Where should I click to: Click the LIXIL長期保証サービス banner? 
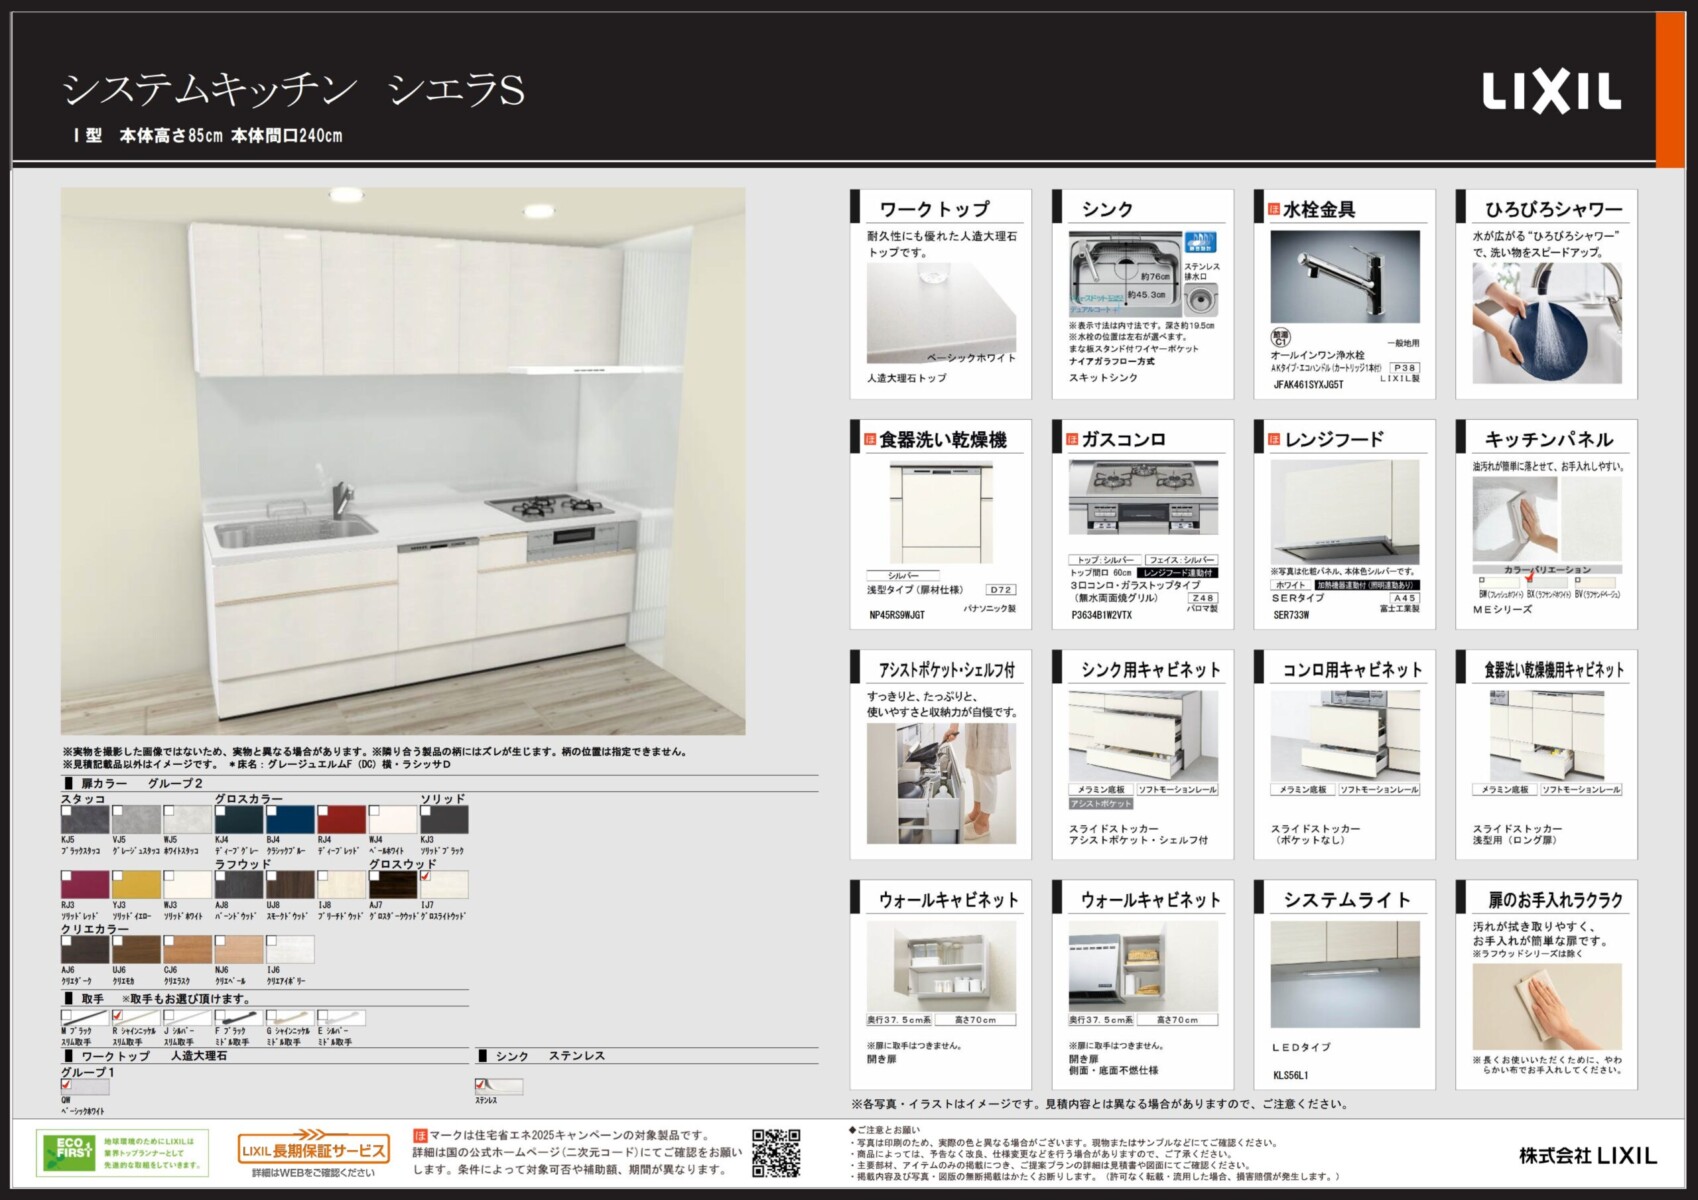pyautogui.click(x=313, y=1150)
